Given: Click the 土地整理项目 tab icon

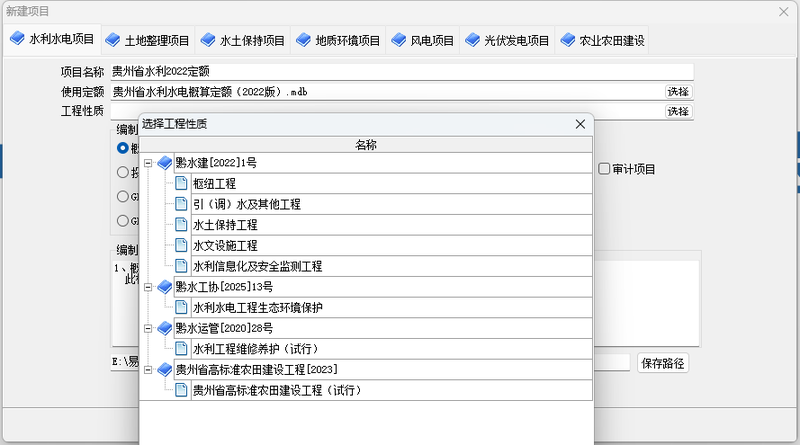Looking at the screenshot, I should pyautogui.click(x=112, y=40).
